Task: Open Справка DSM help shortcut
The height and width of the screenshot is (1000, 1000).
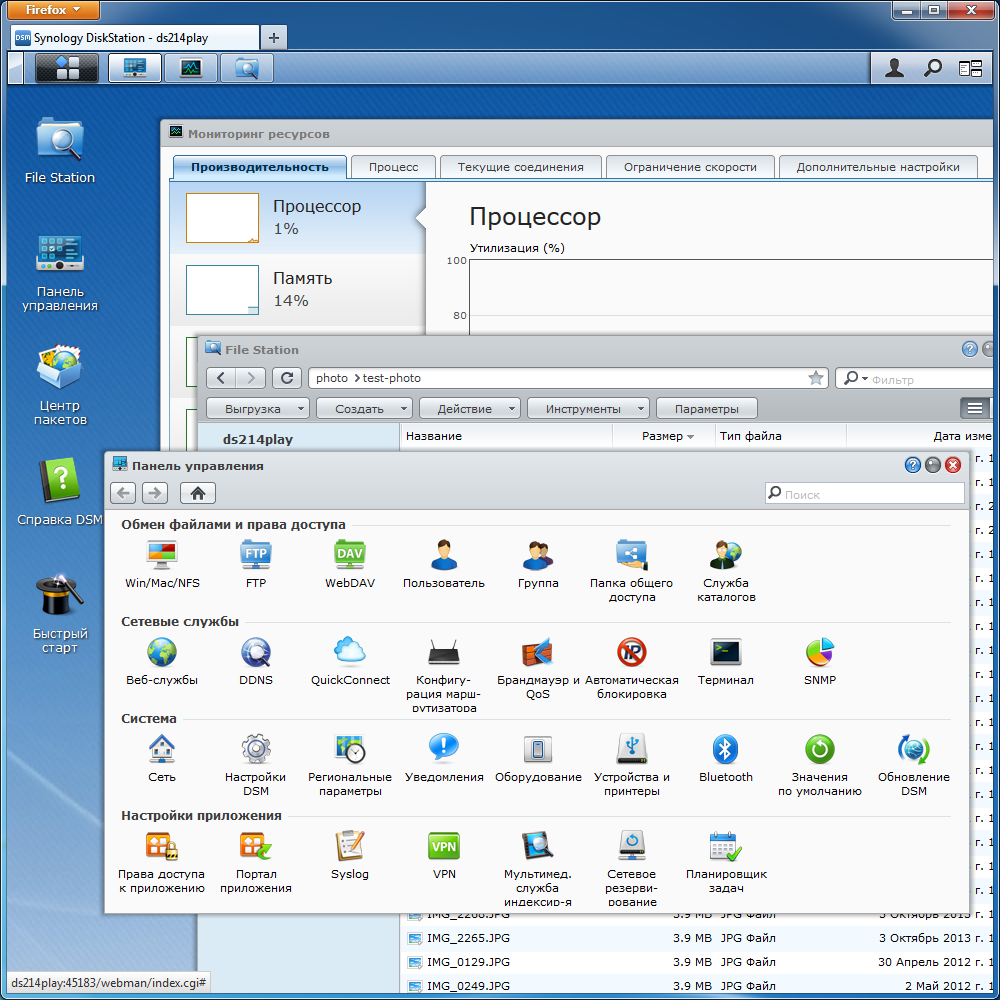Action: 59,491
